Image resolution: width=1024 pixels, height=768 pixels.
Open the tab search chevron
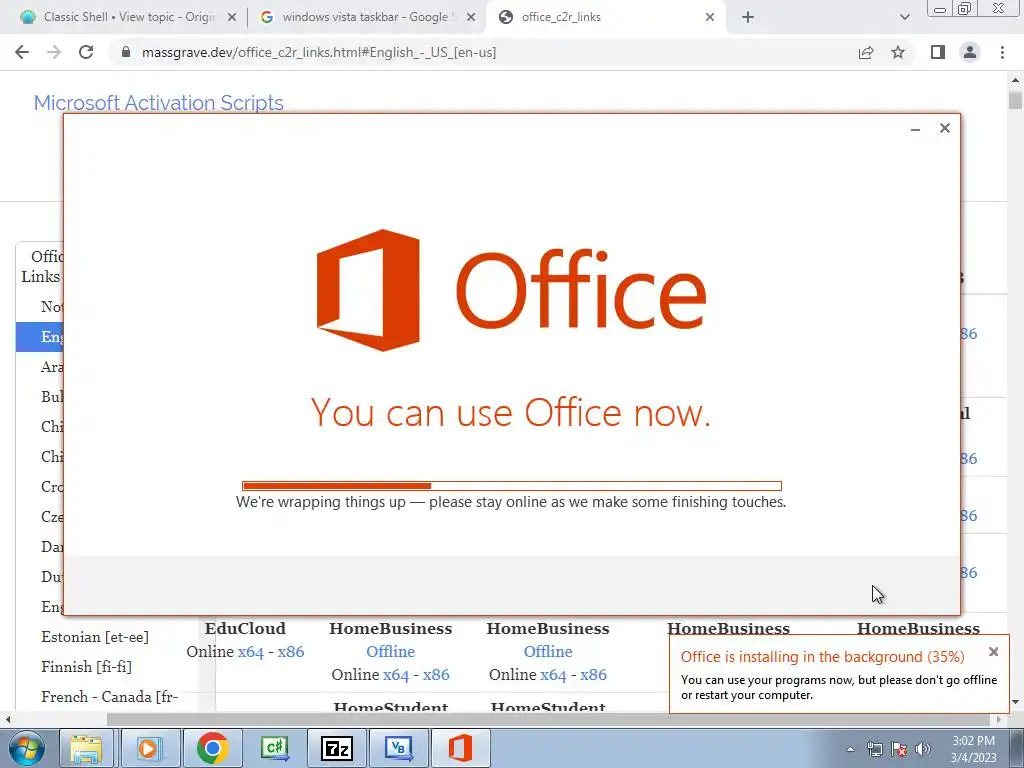(x=904, y=18)
